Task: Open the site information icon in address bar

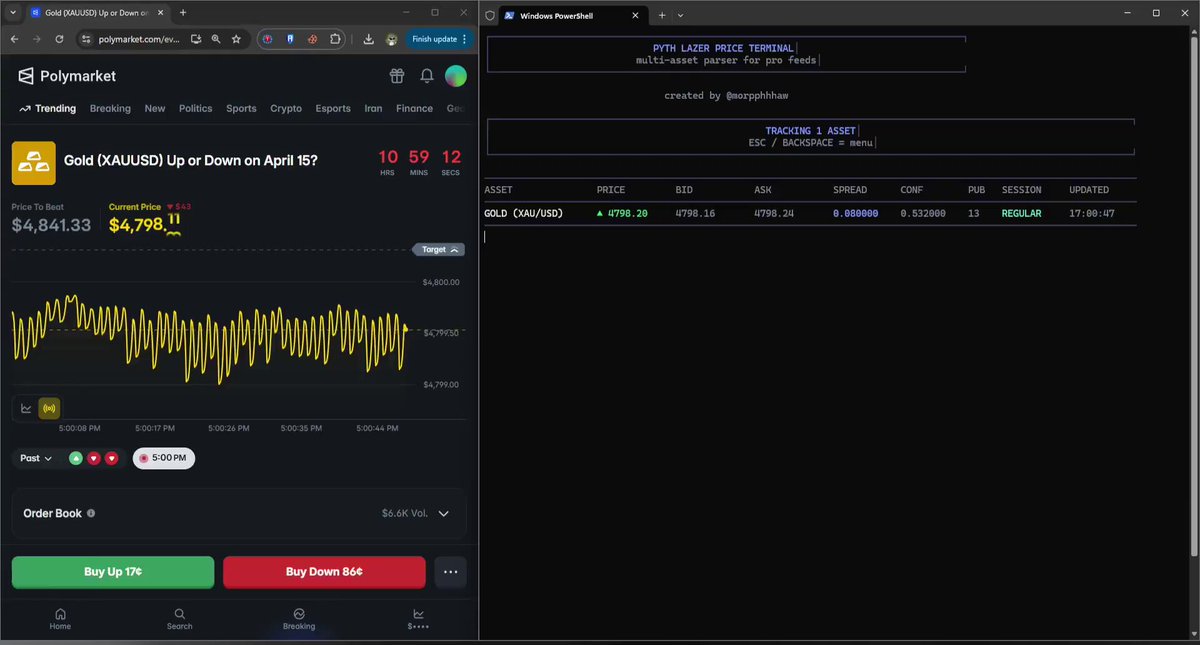Action: pos(86,39)
